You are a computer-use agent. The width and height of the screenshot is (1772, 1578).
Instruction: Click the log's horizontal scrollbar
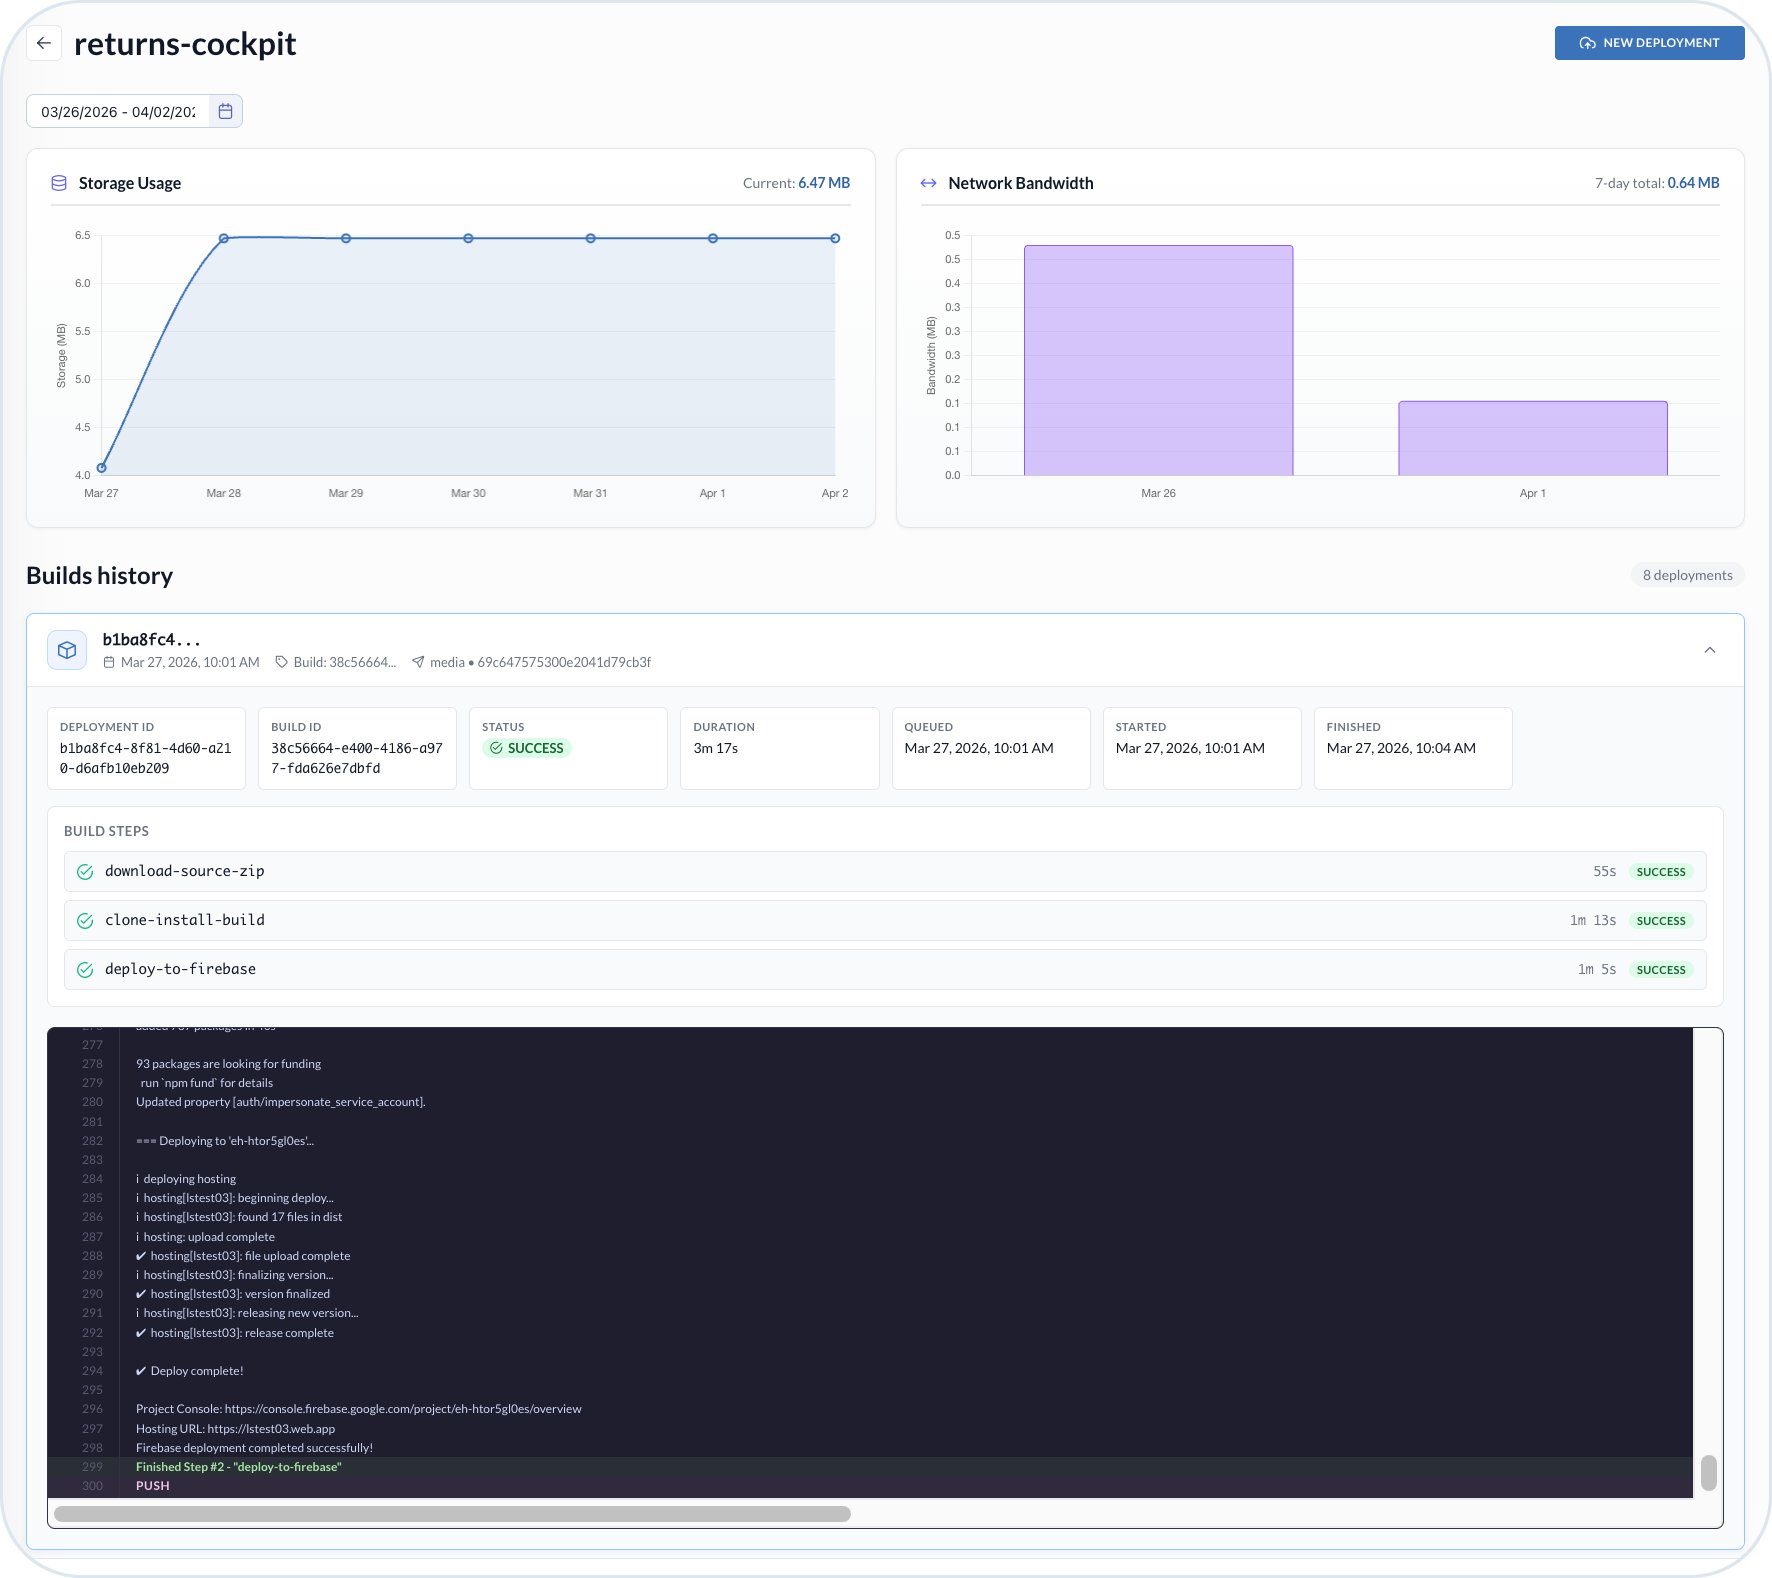pyautogui.click(x=452, y=1514)
